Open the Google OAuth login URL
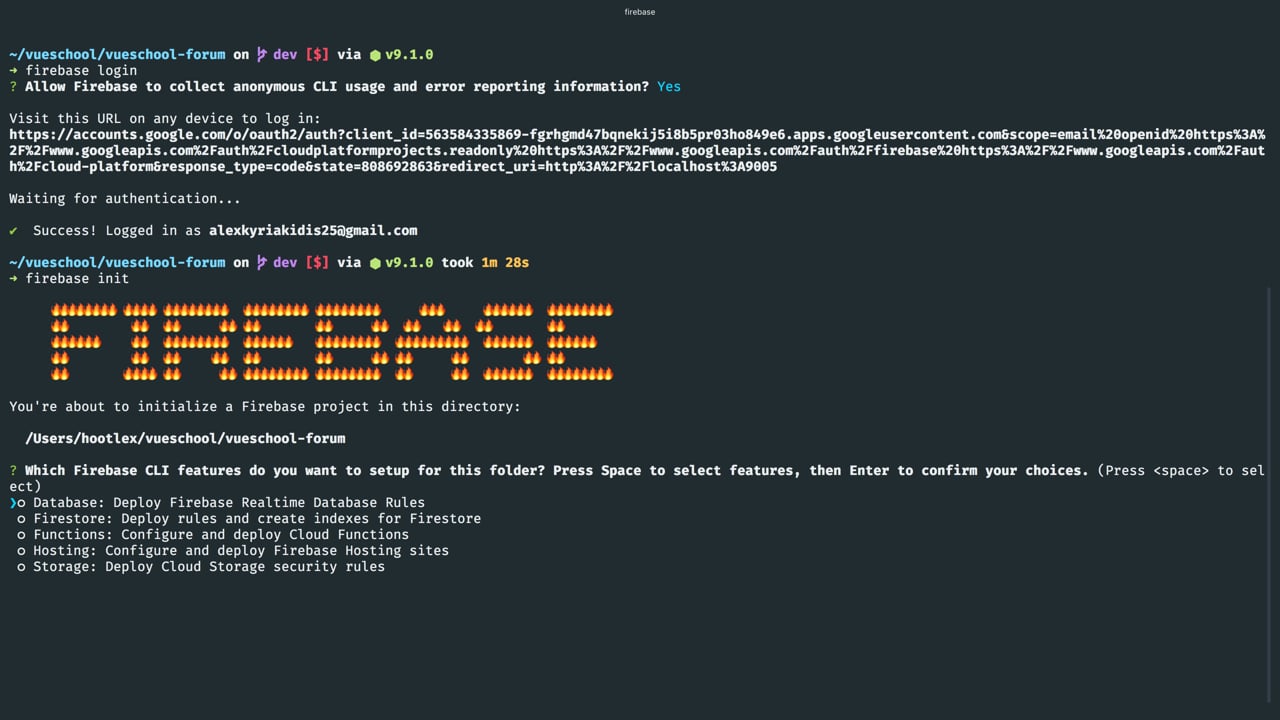This screenshot has width=1280, height=720. (637, 151)
